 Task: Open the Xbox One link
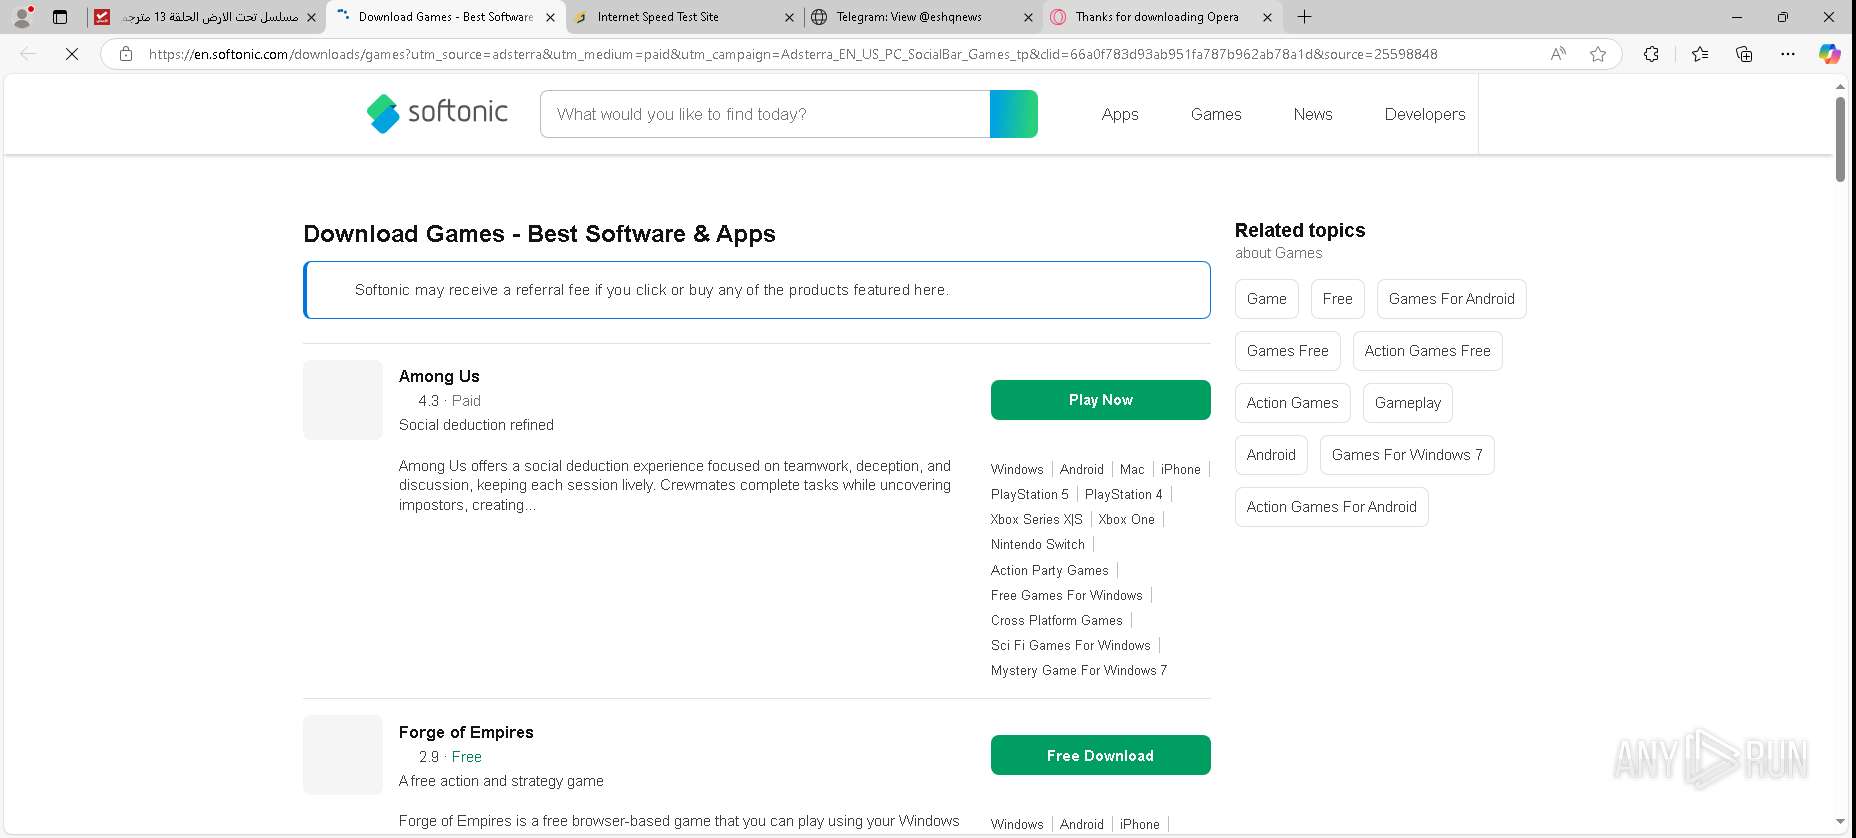1127,519
